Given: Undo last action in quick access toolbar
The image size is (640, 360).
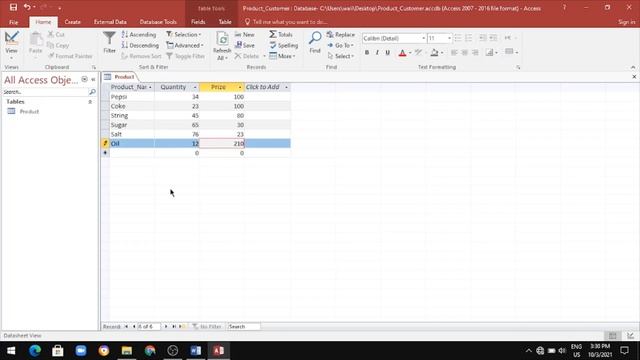Looking at the screenshot, I should (27, 7).
